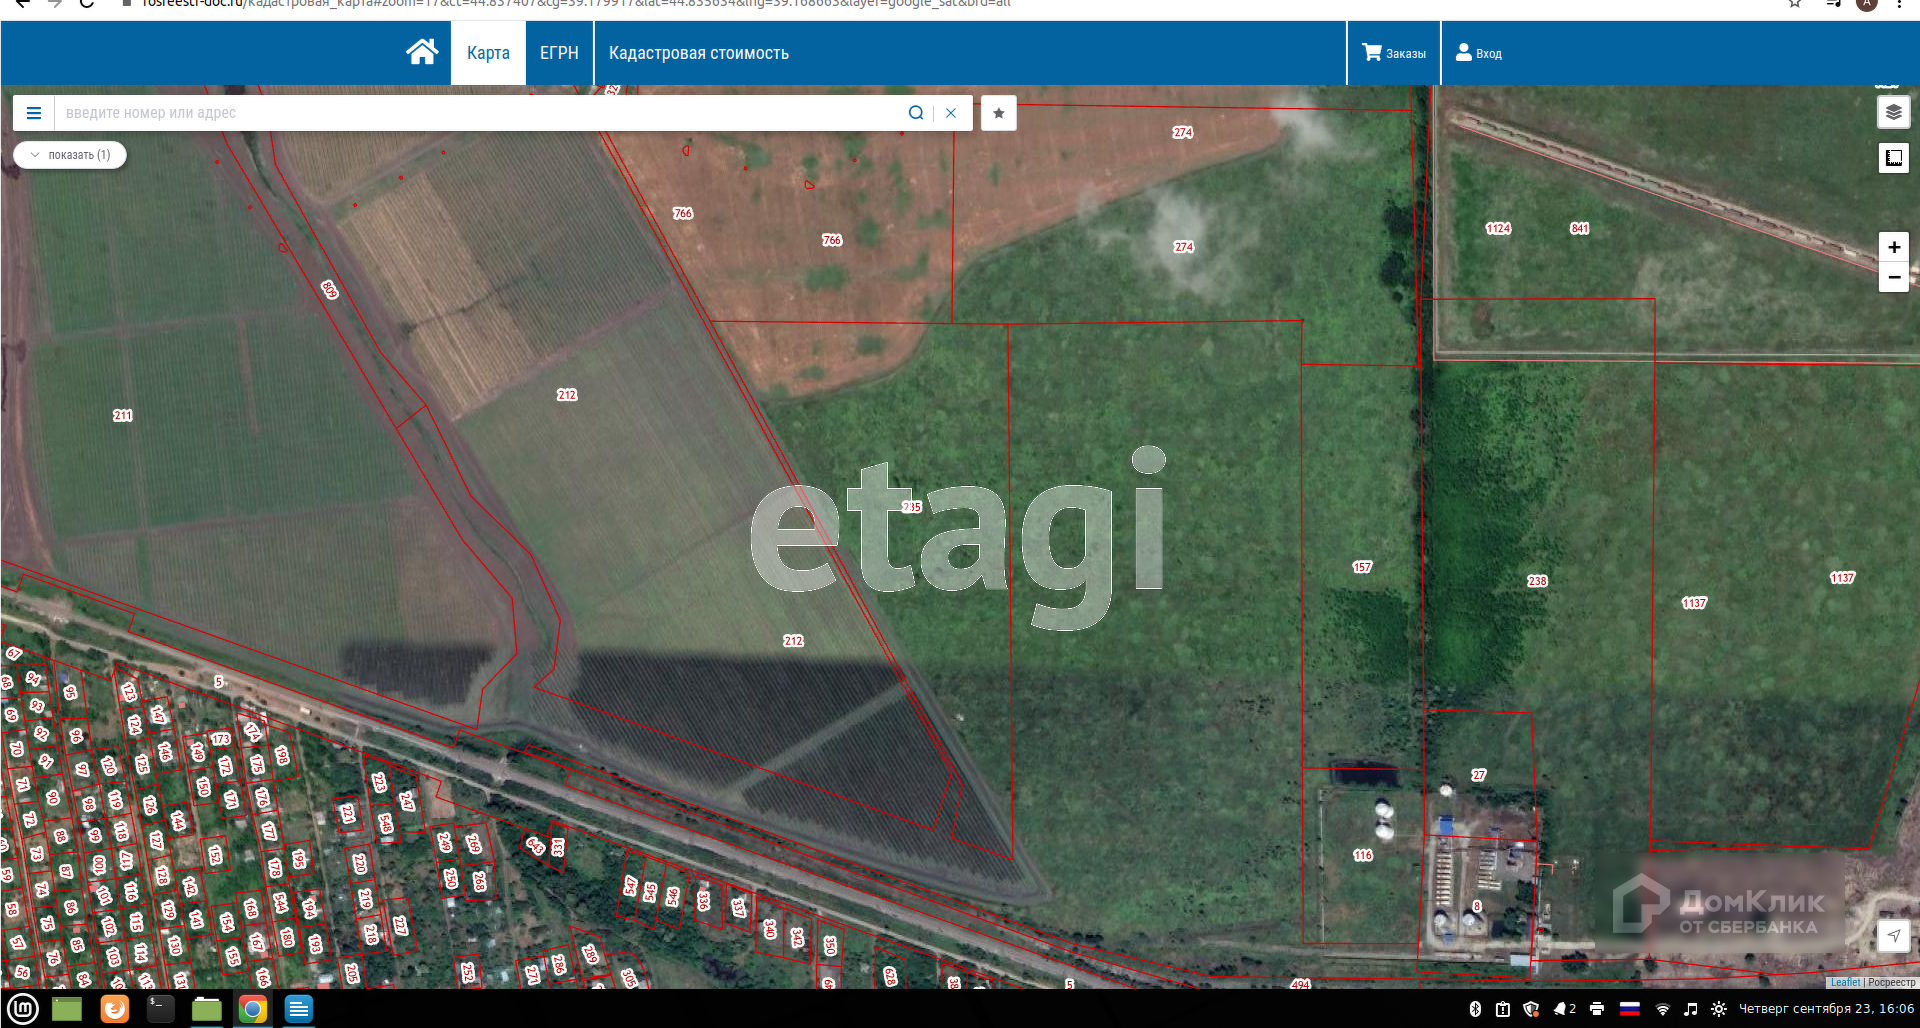This screenshot has width=1920, height=1028.
Task: Select parcel label 116 on the map
Action: pos(1363,855)
